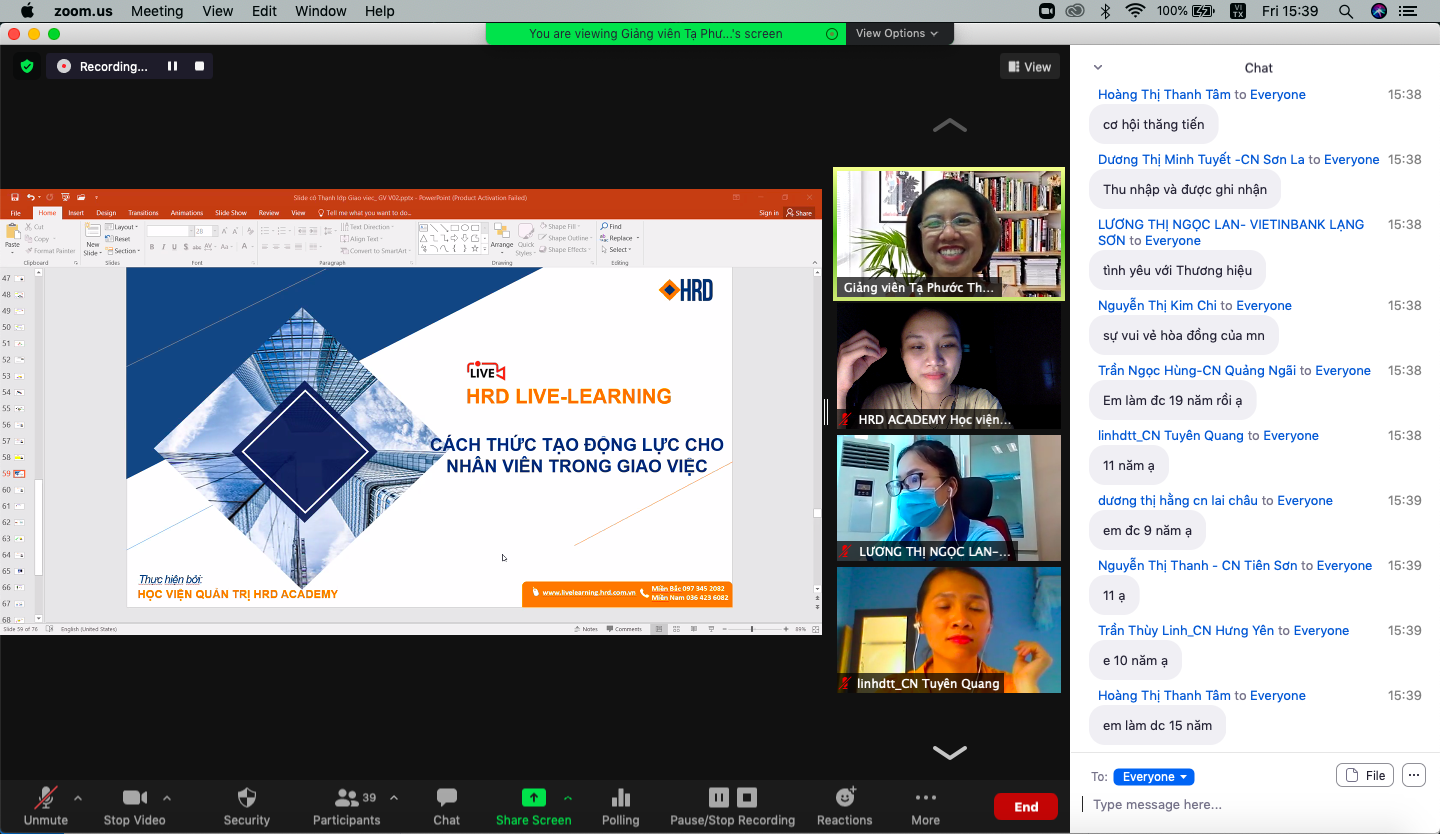This screenshot has height=834, width=1440.
Task: Click the PowerPoint zoom slider handle
Action: [752, 629]
